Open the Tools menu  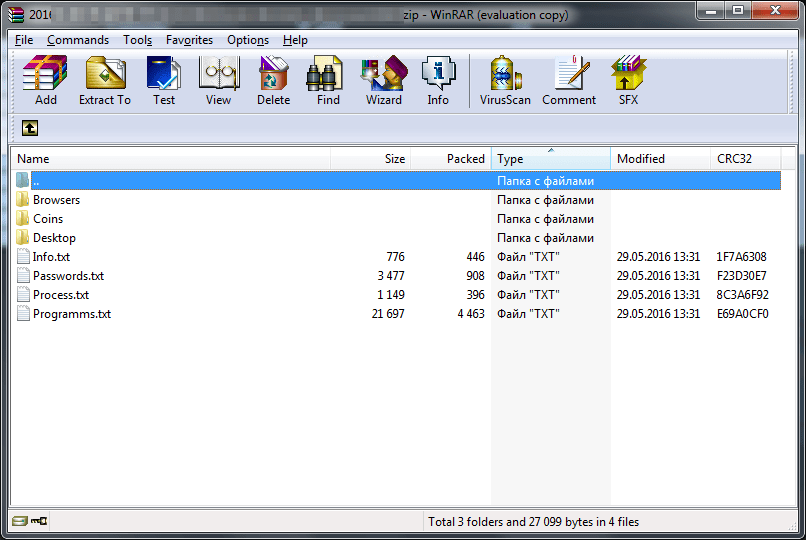pos(137,40)
